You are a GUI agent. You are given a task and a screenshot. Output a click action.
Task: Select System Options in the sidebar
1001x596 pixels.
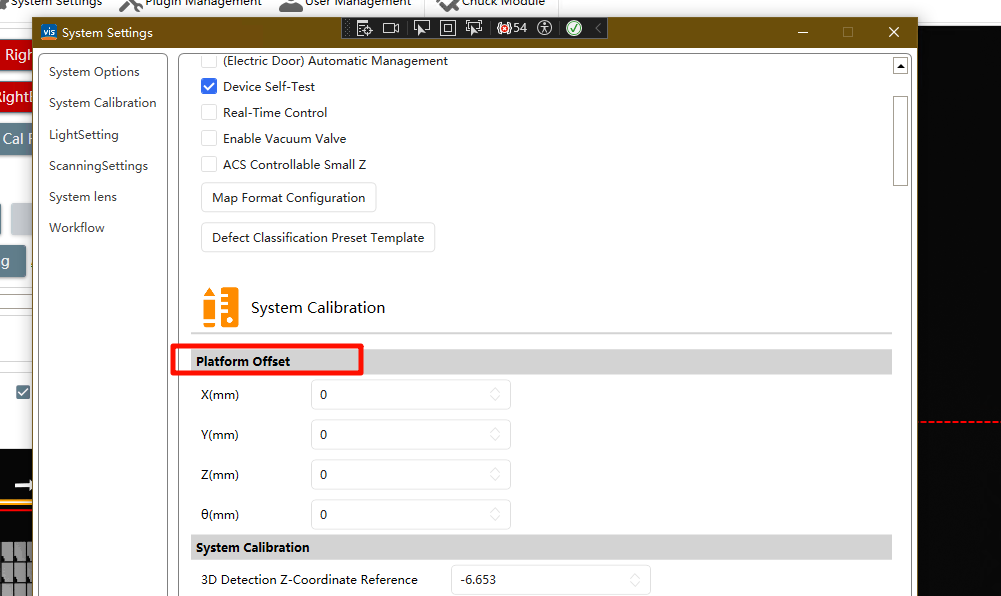94,71
